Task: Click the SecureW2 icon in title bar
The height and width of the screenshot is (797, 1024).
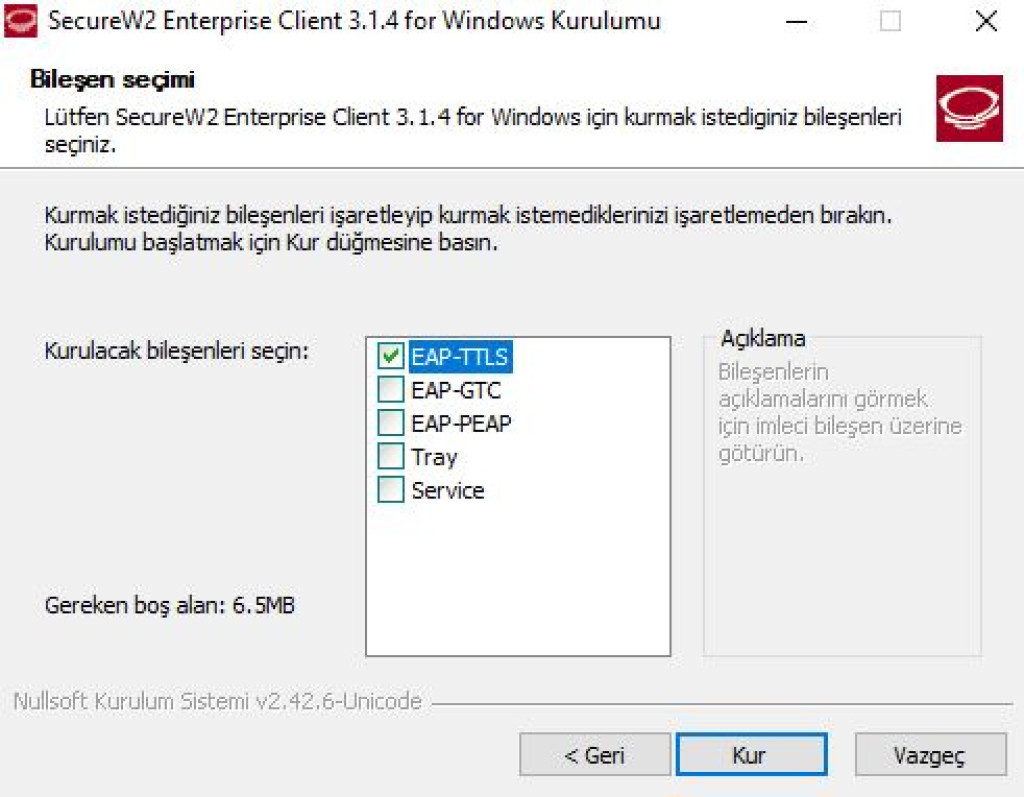Action: [20, 21]
